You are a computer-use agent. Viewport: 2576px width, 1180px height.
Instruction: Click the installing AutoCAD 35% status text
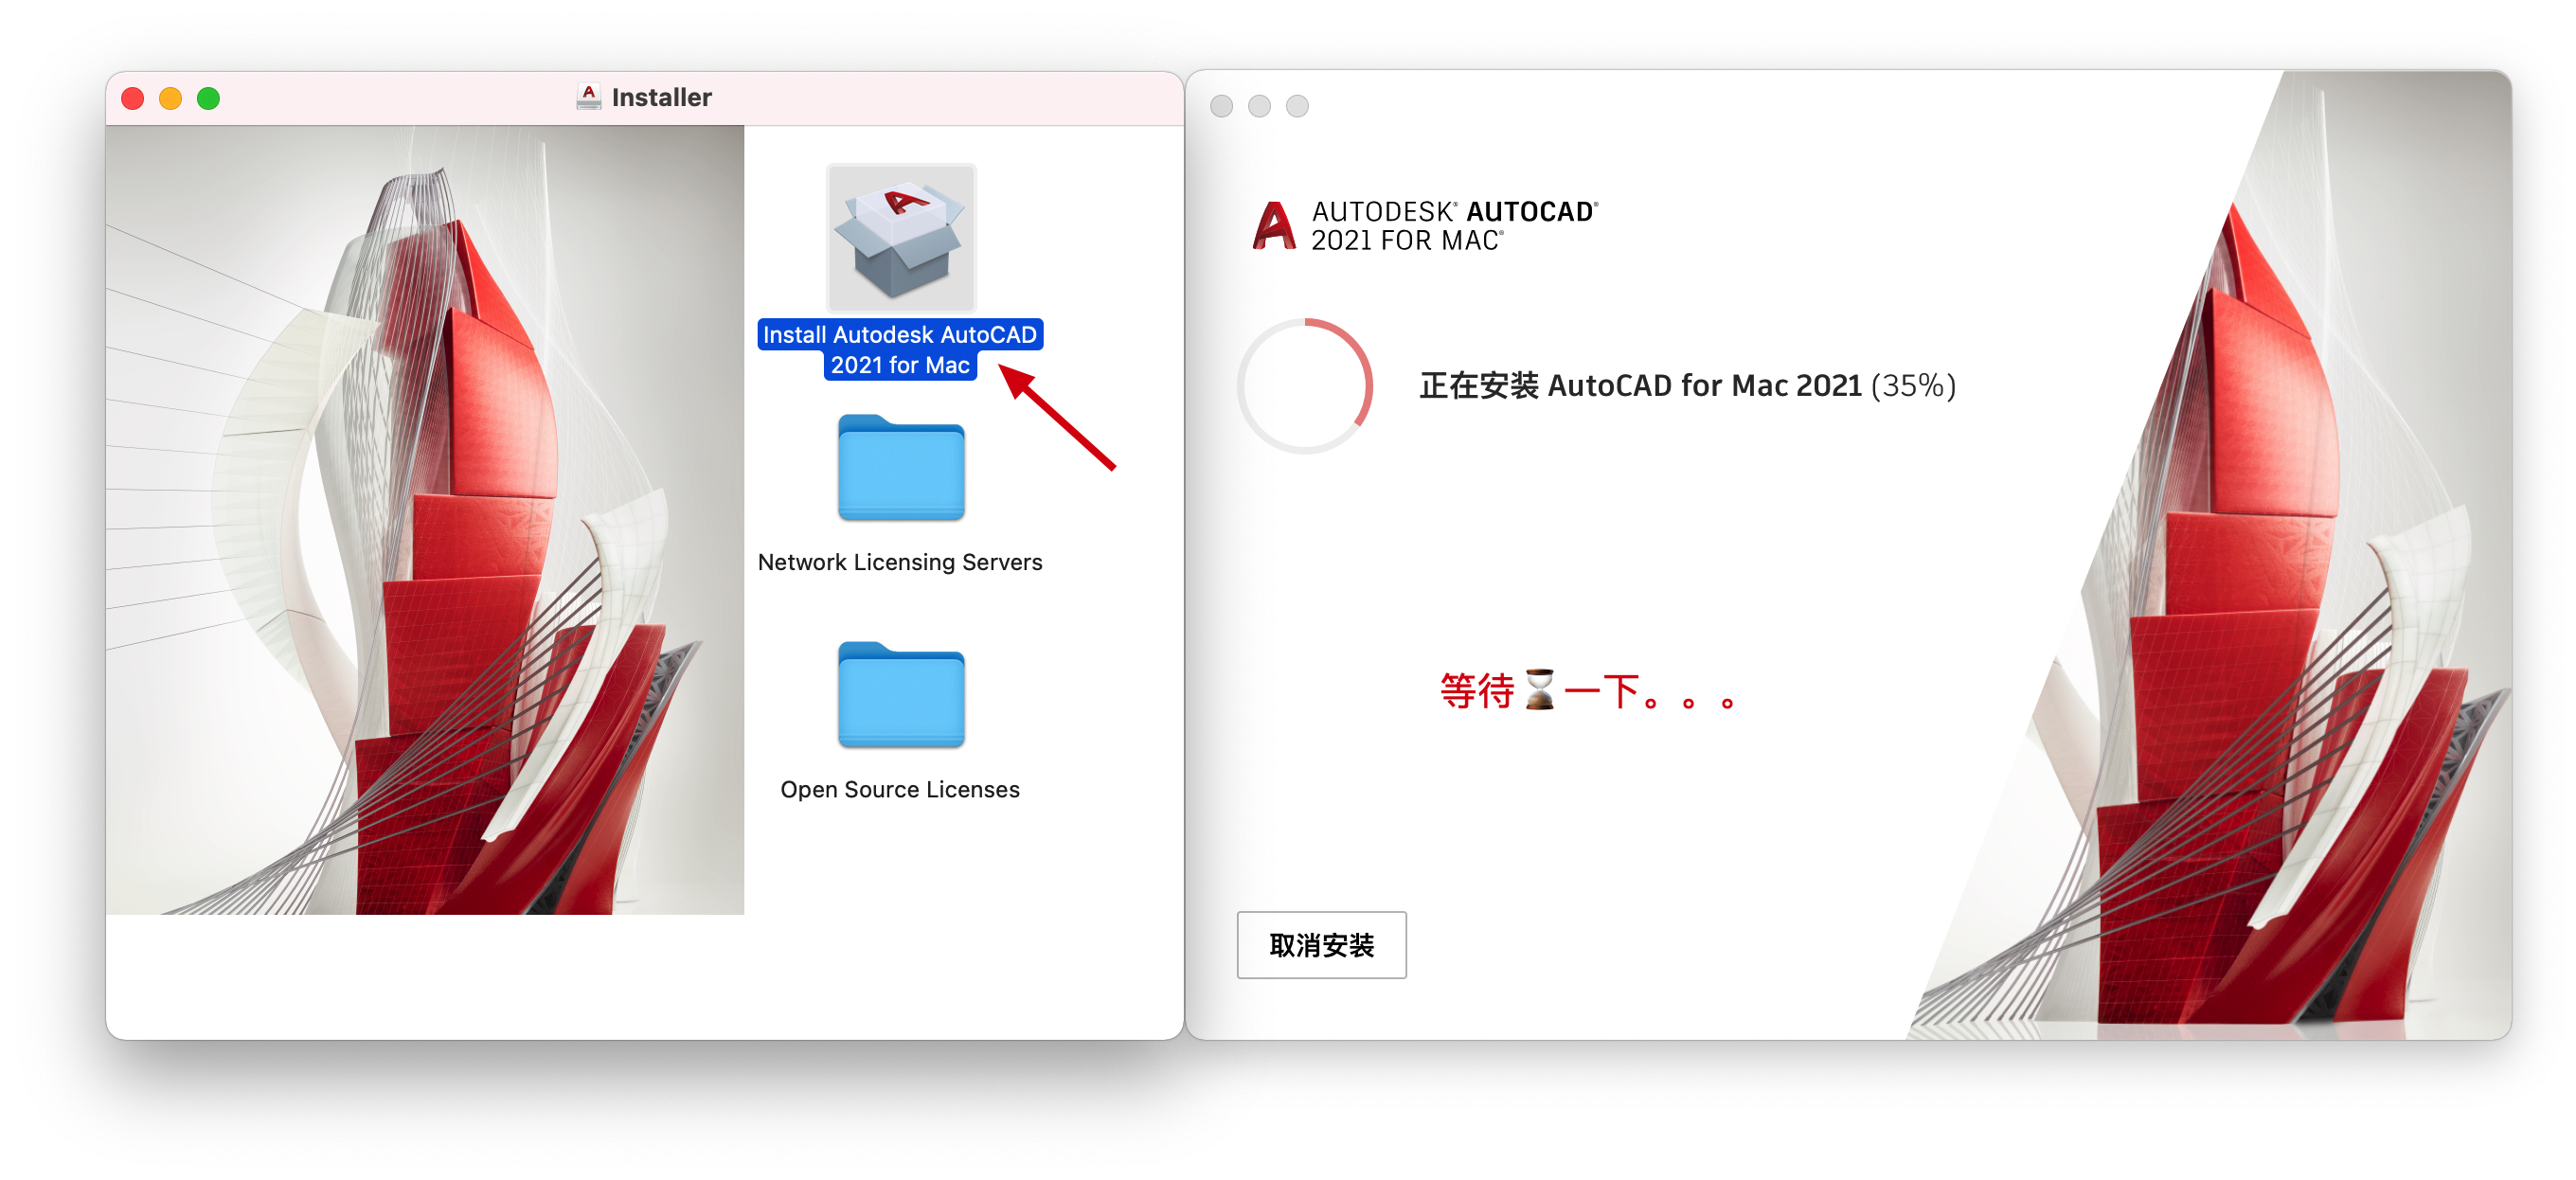point(1686,386)
